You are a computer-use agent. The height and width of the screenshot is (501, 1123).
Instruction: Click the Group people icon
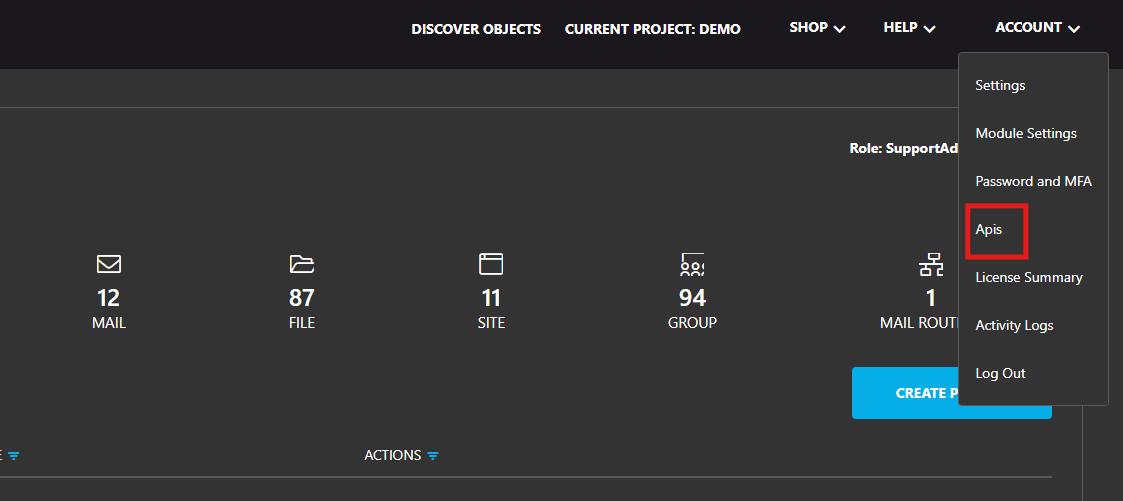click(x=692, y=264)
